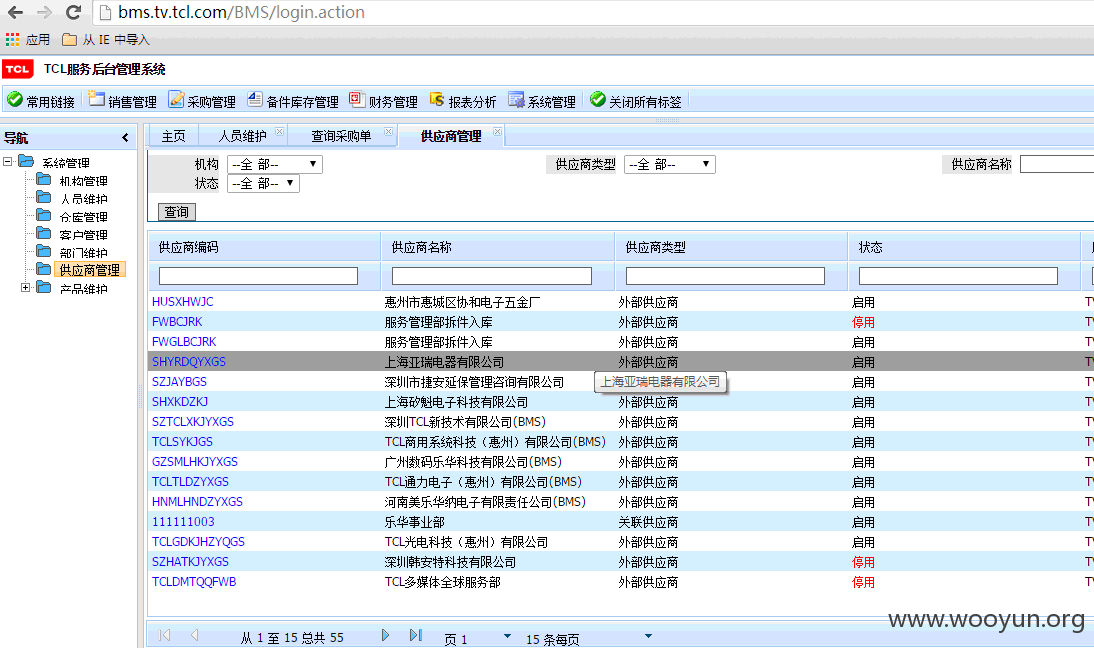Image resolution: width=1094 pixels, height=648 pixels.
Task: Open 客户管理 in navigation tree
Action: click(x=84, y=235)
